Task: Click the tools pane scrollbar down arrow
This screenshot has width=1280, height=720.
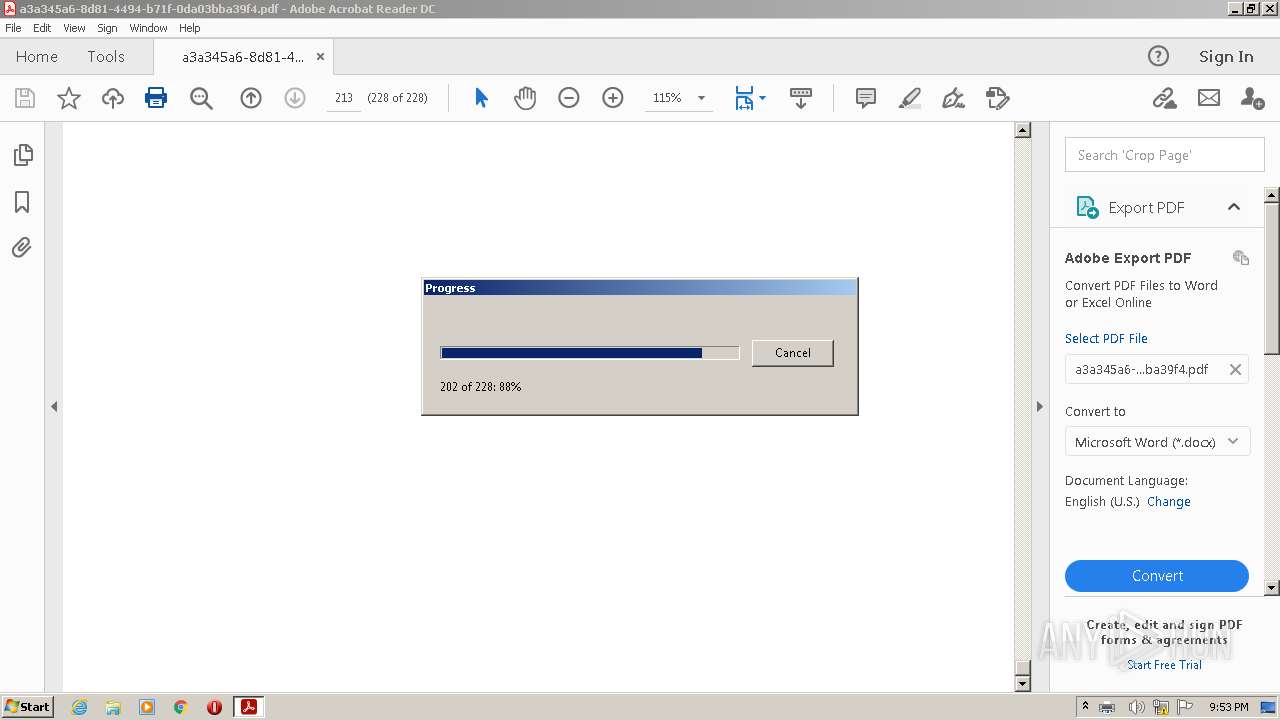Action: [1272, 588]
